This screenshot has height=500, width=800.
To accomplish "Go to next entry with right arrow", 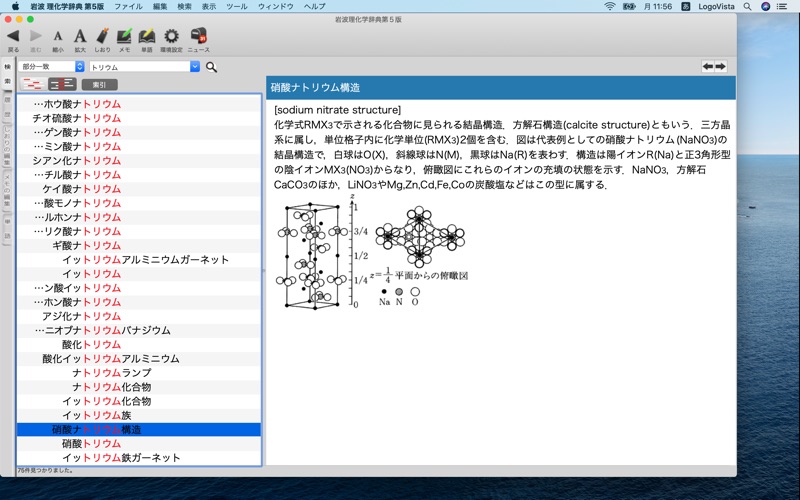I will [720, 66].
